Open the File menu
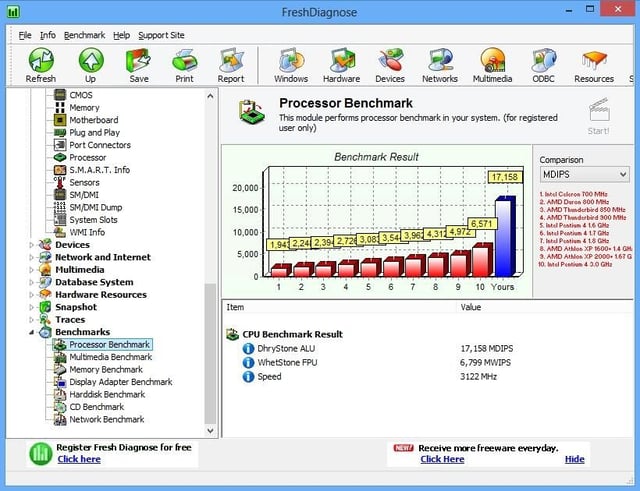 (x=25, y=36)
